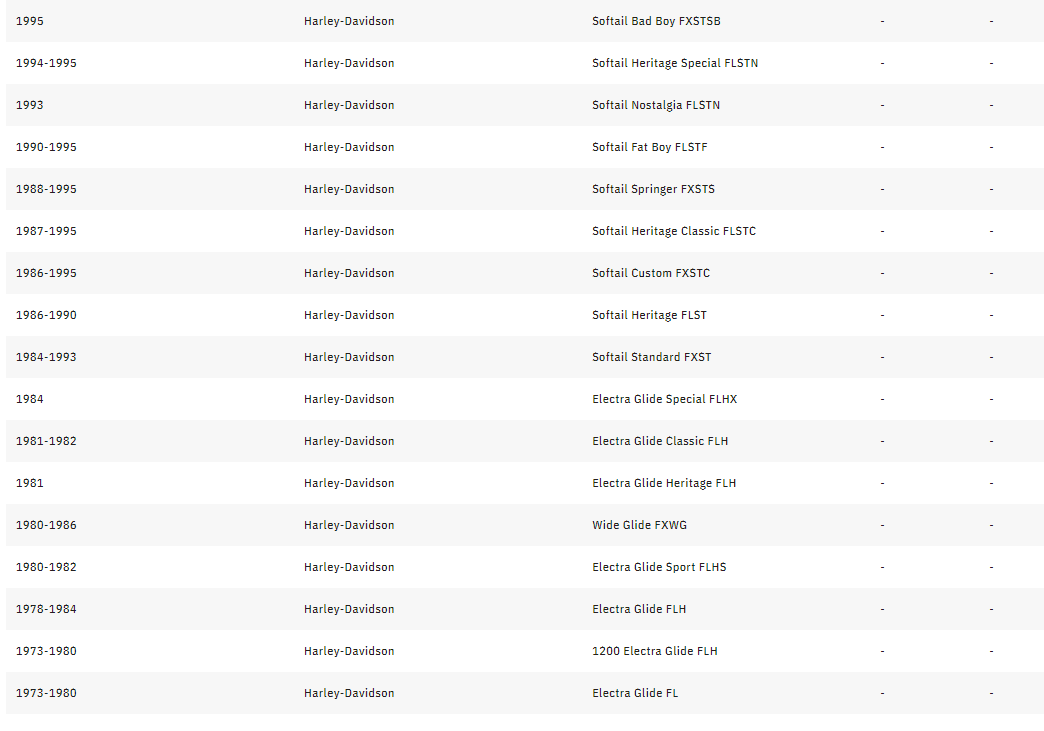Select 'Softail Springer FXSTS' model text
This screenshot has height=731, width=1044.
pyautogui.click(x=653, y=189)
